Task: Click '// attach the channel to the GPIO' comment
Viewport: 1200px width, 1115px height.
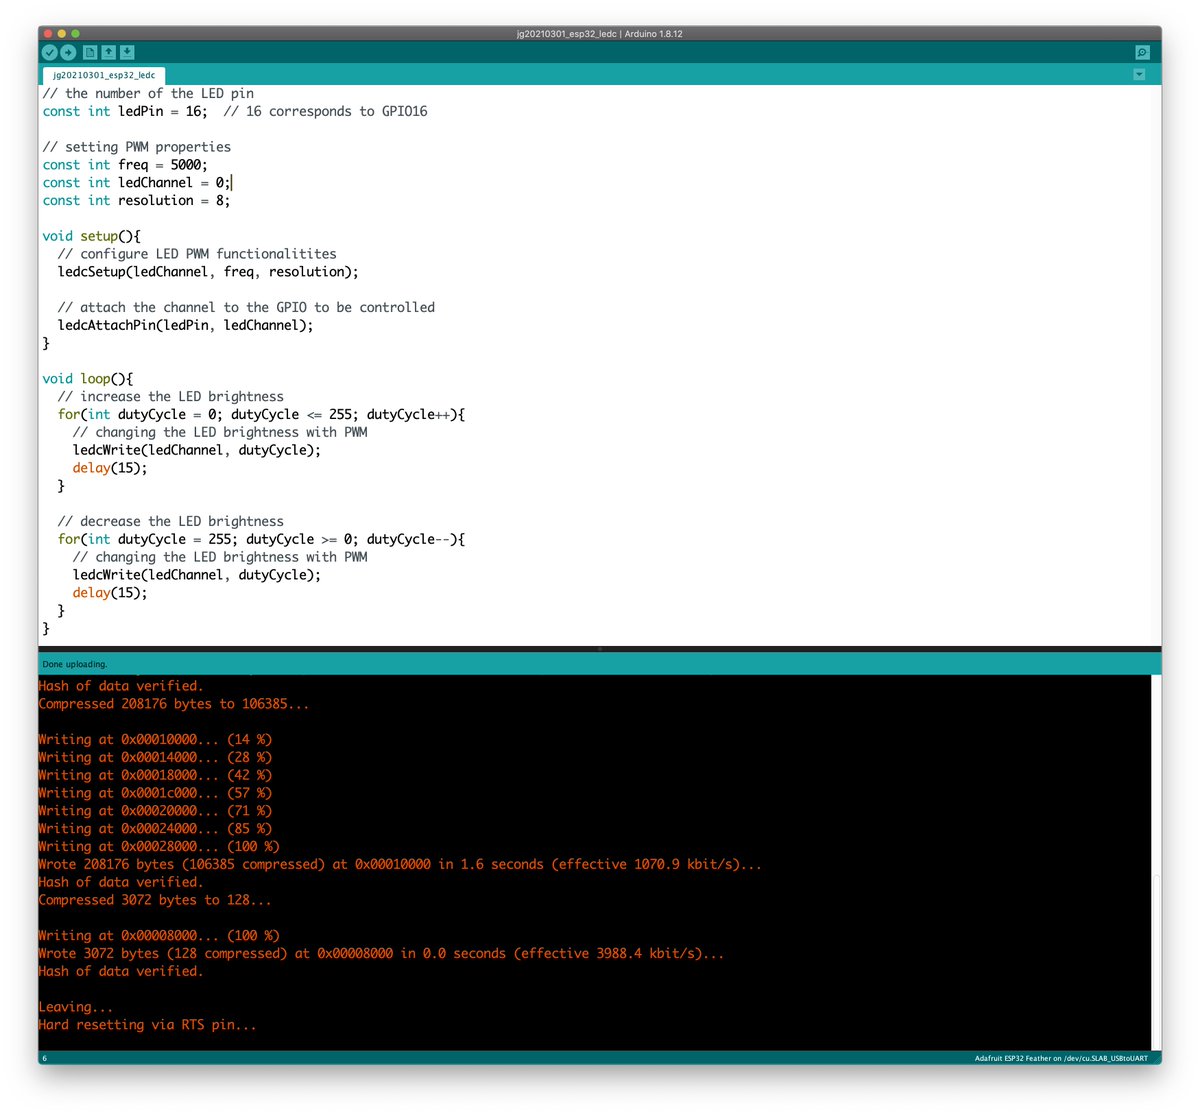Action: [246, 308]
